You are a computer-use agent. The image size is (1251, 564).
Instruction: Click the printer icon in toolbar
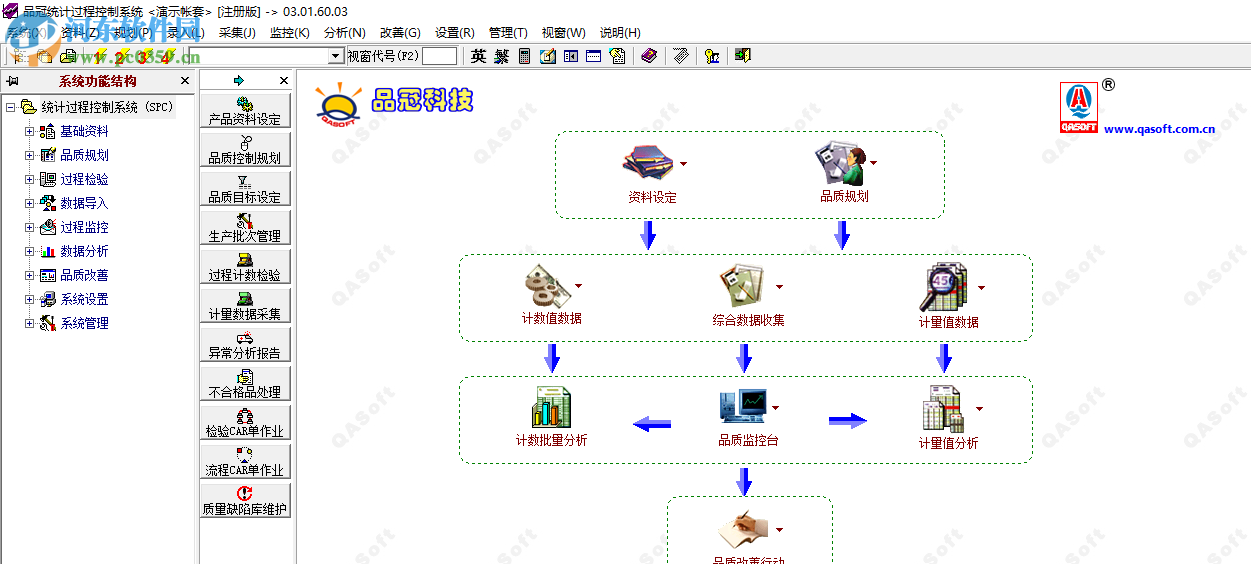pyautogui.click(x=69, y=56)
